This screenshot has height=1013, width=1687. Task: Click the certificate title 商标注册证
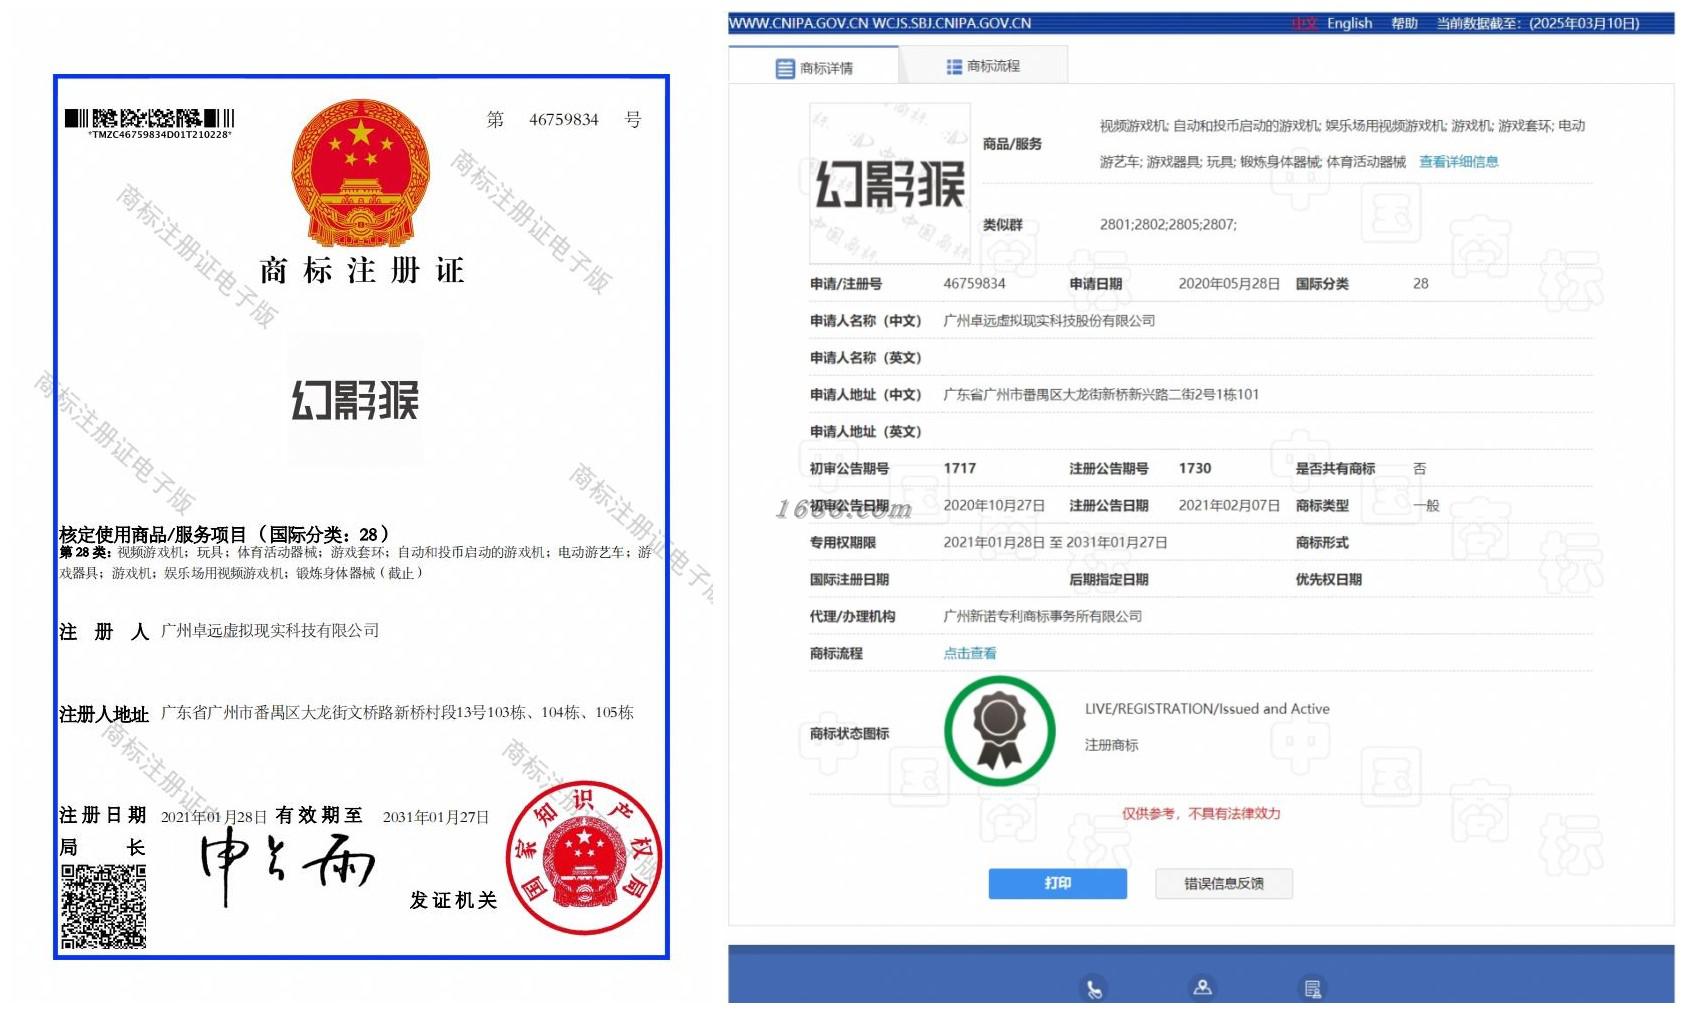[x=361, y=270]
